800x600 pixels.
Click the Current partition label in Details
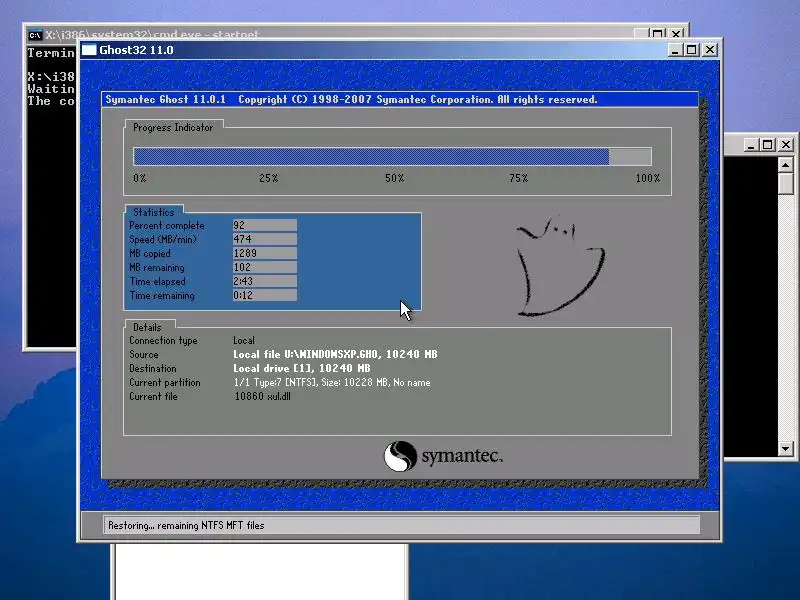(165, 382)
